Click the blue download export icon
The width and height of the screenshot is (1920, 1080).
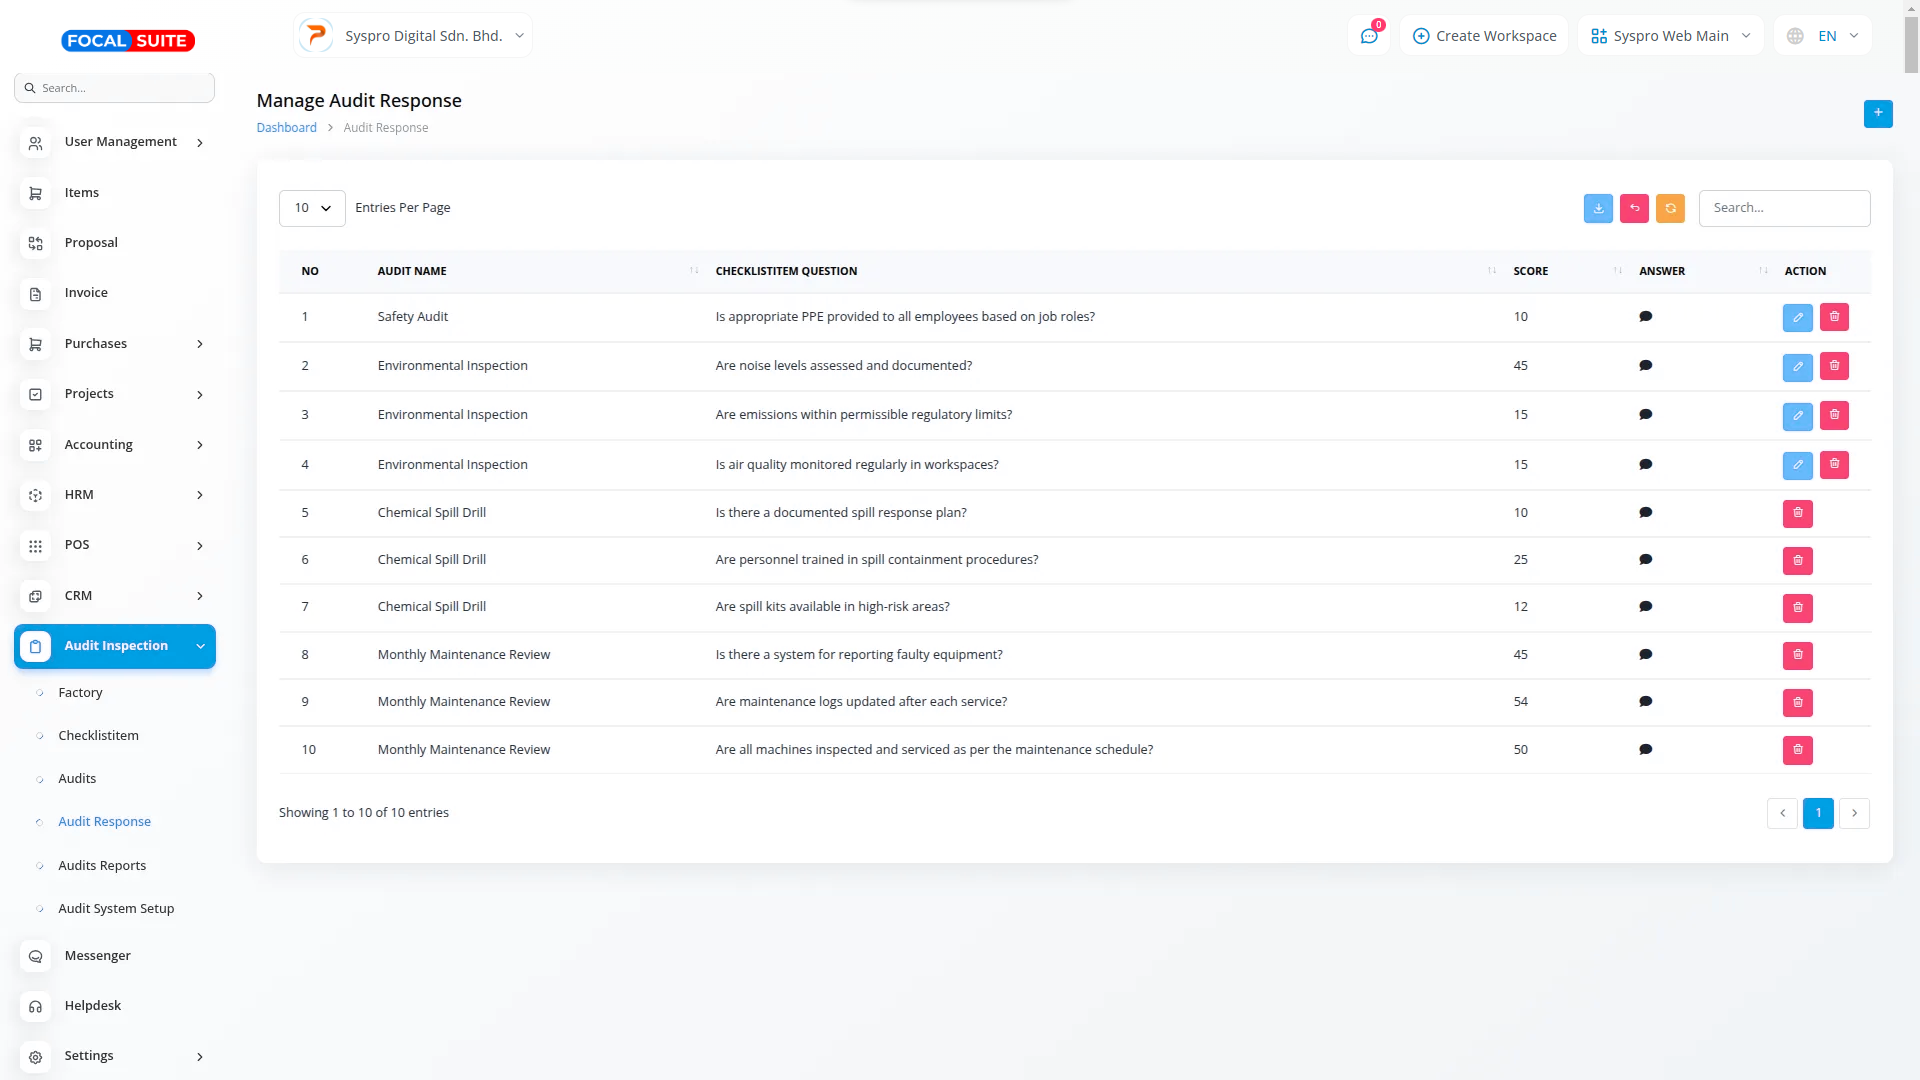(1598, 208)
